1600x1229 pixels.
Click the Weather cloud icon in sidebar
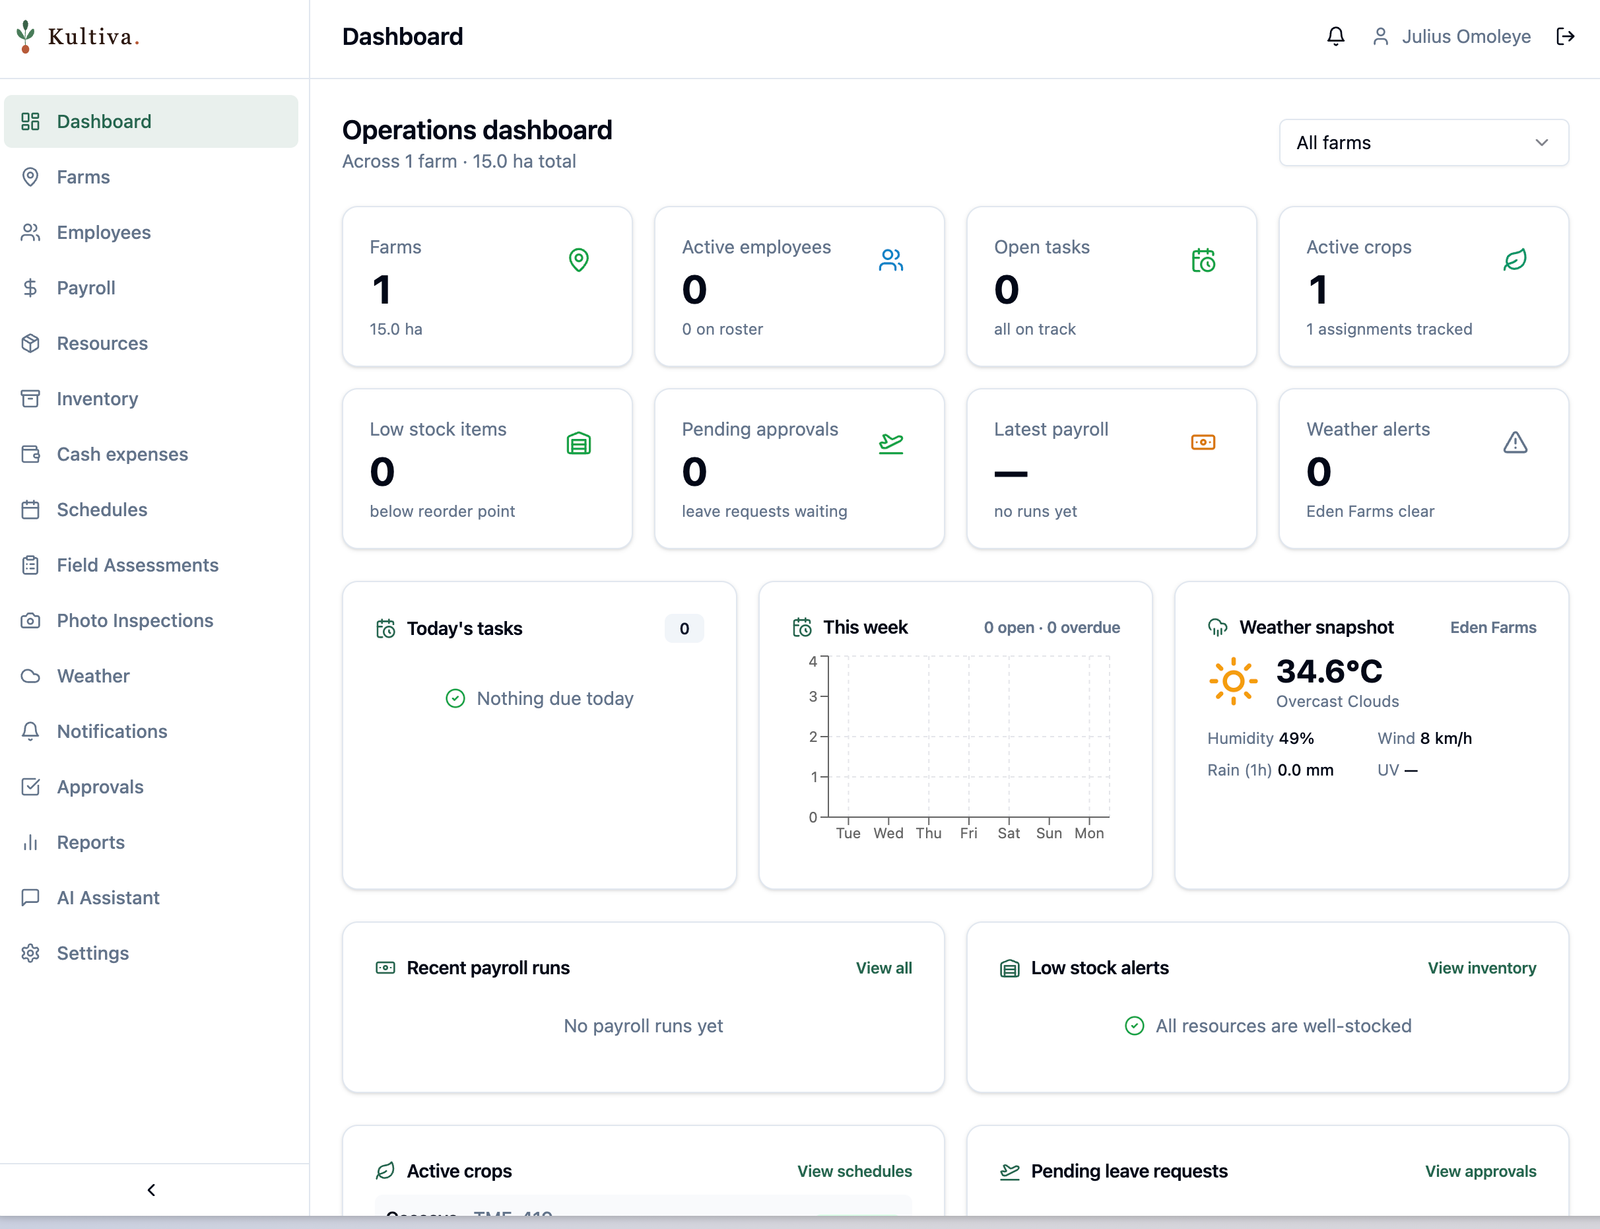(31, 677)
